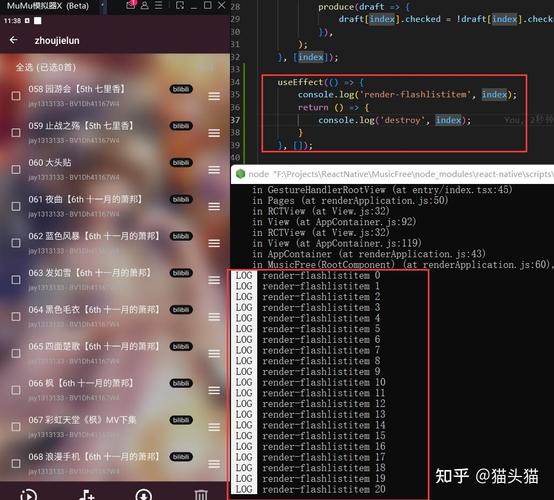
Task: Check the box for 063 发如雪
Action: tap(16, 280)
